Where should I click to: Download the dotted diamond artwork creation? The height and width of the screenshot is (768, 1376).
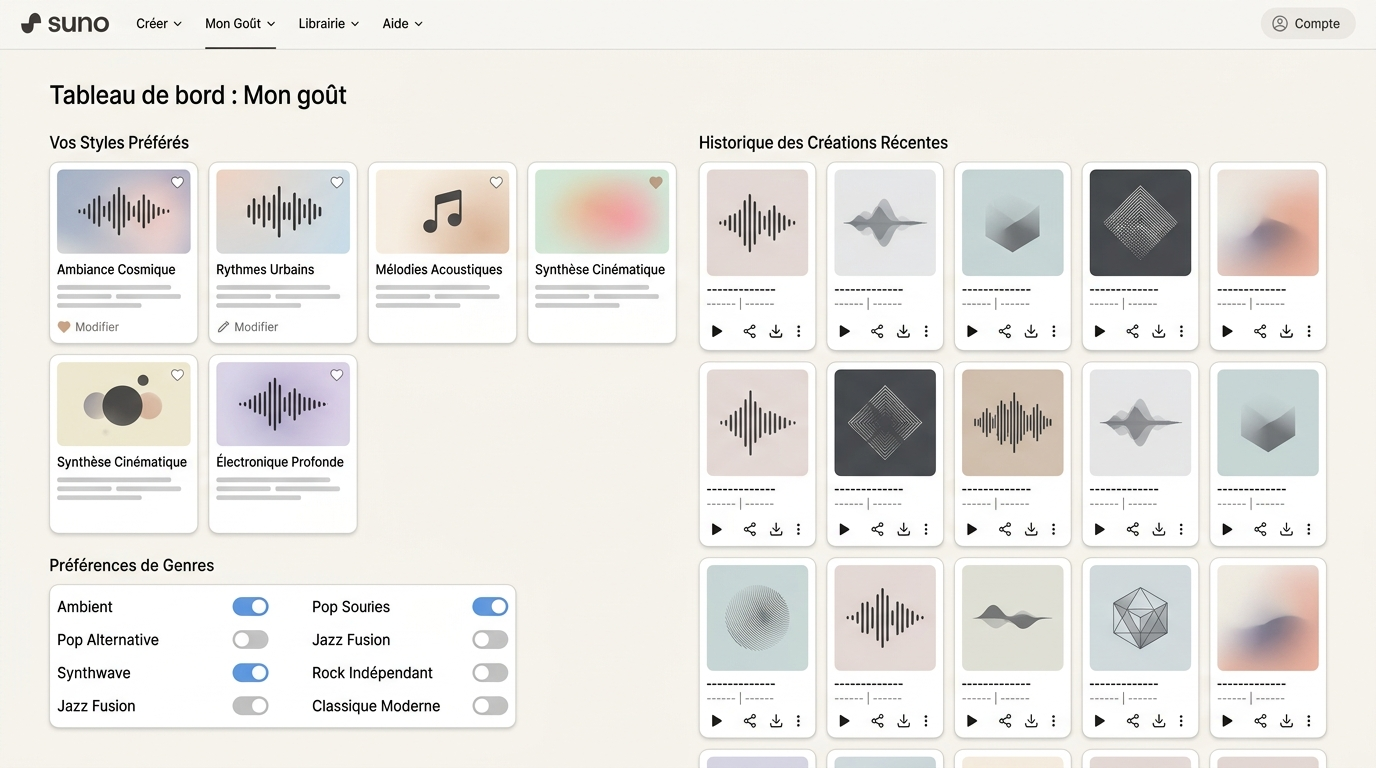[x=1159, y=331]
